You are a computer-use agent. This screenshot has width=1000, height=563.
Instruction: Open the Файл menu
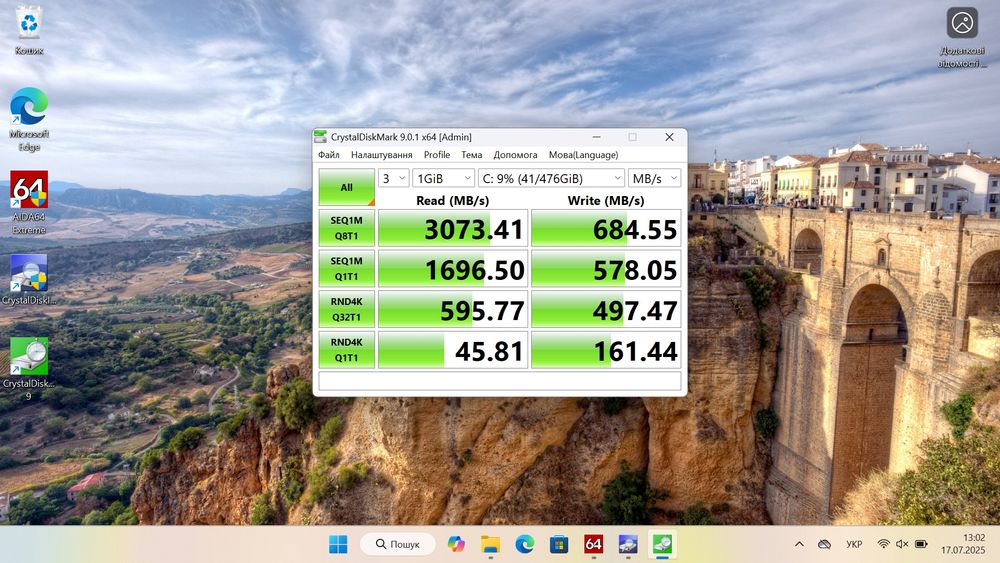tap(328, 154)
